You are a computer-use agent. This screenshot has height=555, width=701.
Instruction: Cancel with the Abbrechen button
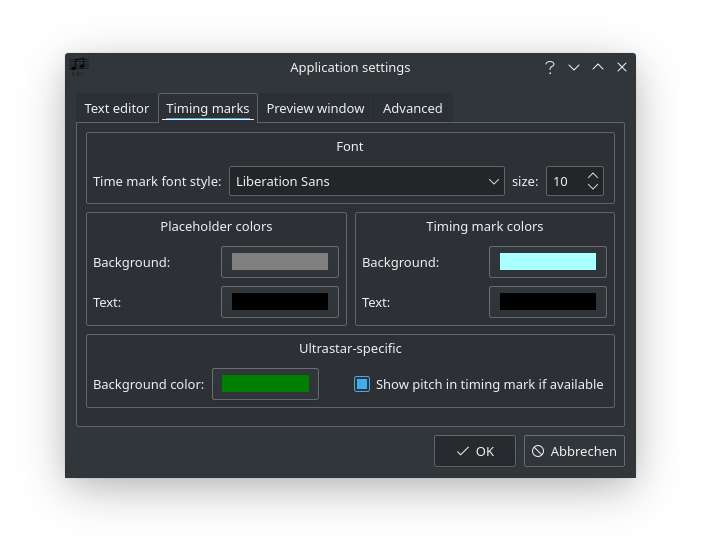pos(574,451)
